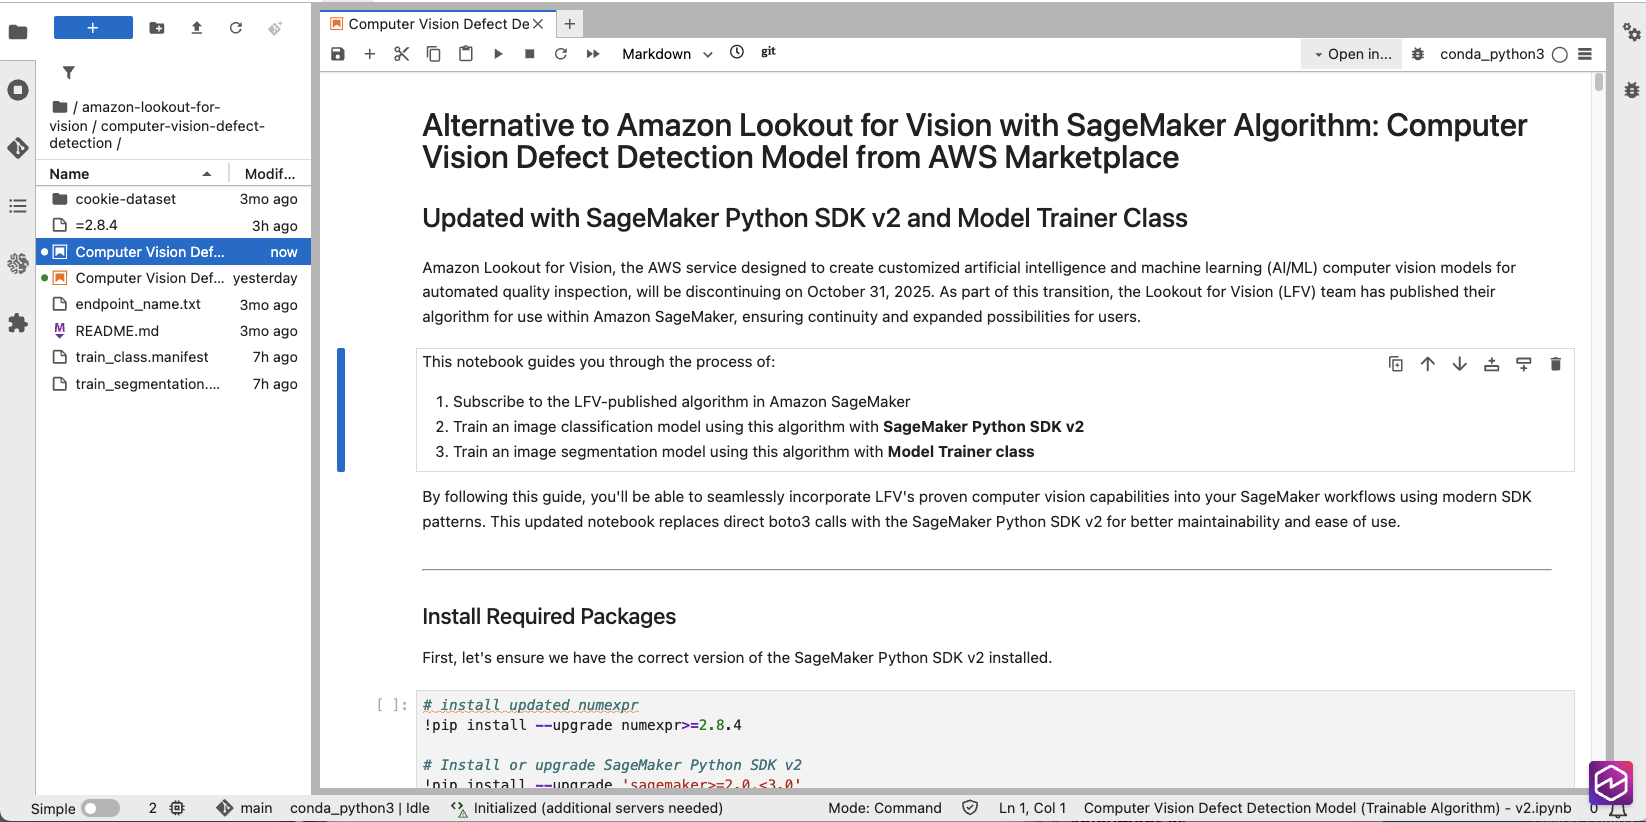Image resolution: width=1646 pixels, height=822 pixels.
Task: Click the conda_python3 kernel name button
Action: point(1491,54)
